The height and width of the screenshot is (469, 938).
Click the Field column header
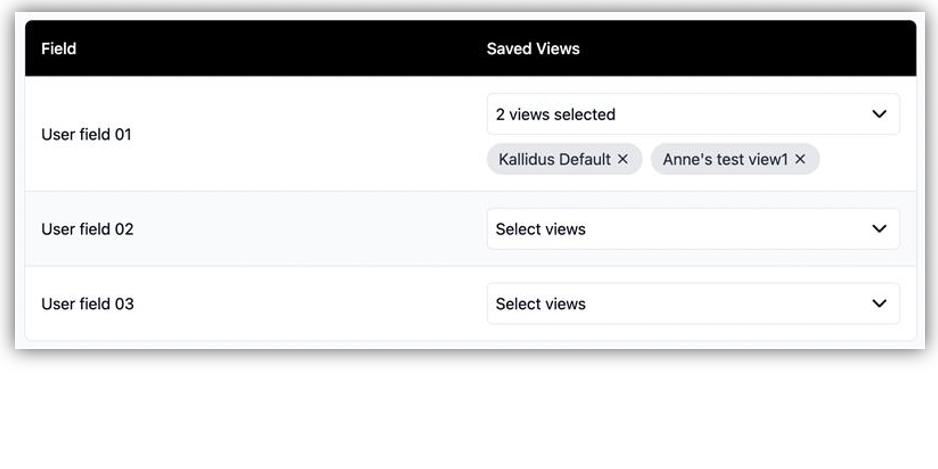pos(59,48)
